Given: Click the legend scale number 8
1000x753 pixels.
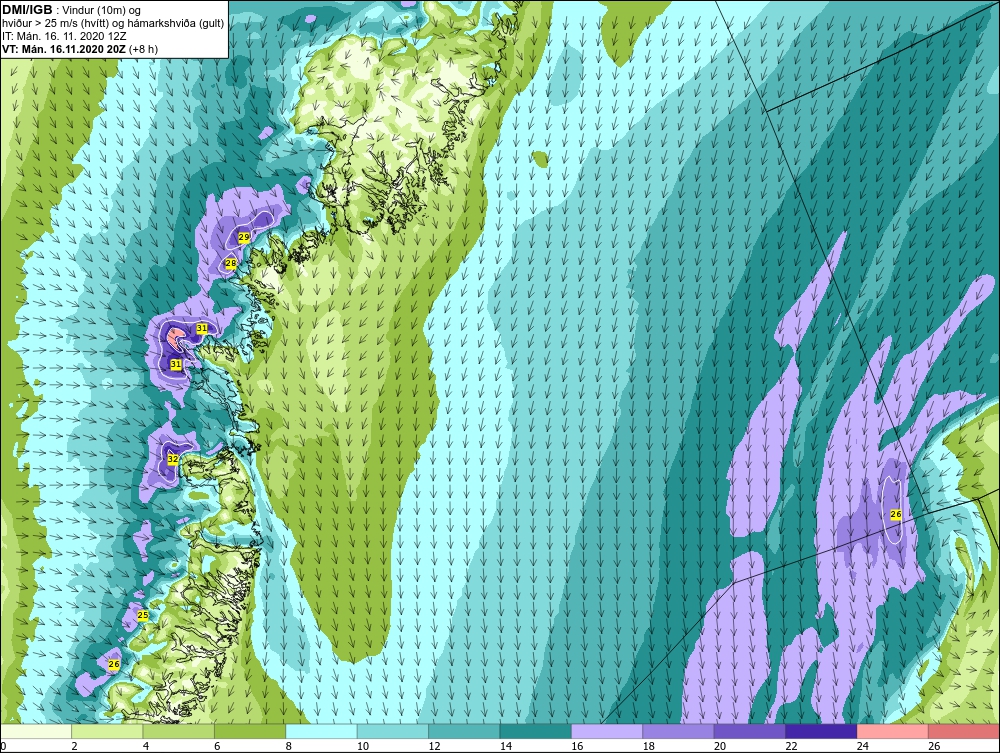Looking at the screenshot, I should pos(289,746).
